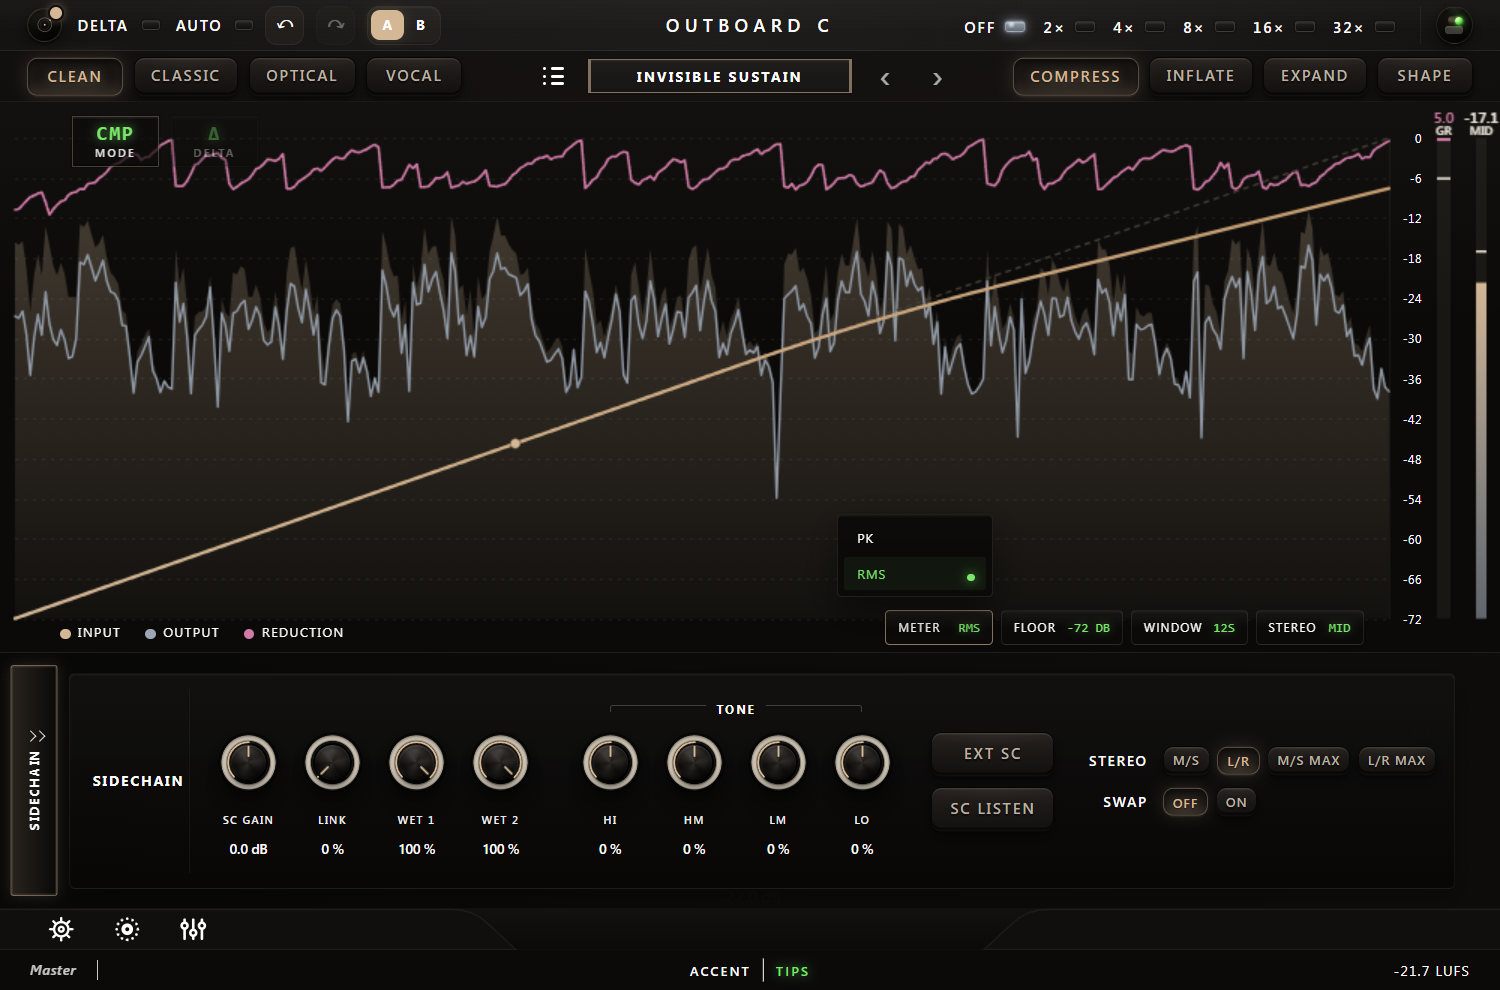Image resolution: width=1500 pixels, height=990 pixels.
Task: Switch to SHAPE mode
Action: click(x=1424, y=76)
